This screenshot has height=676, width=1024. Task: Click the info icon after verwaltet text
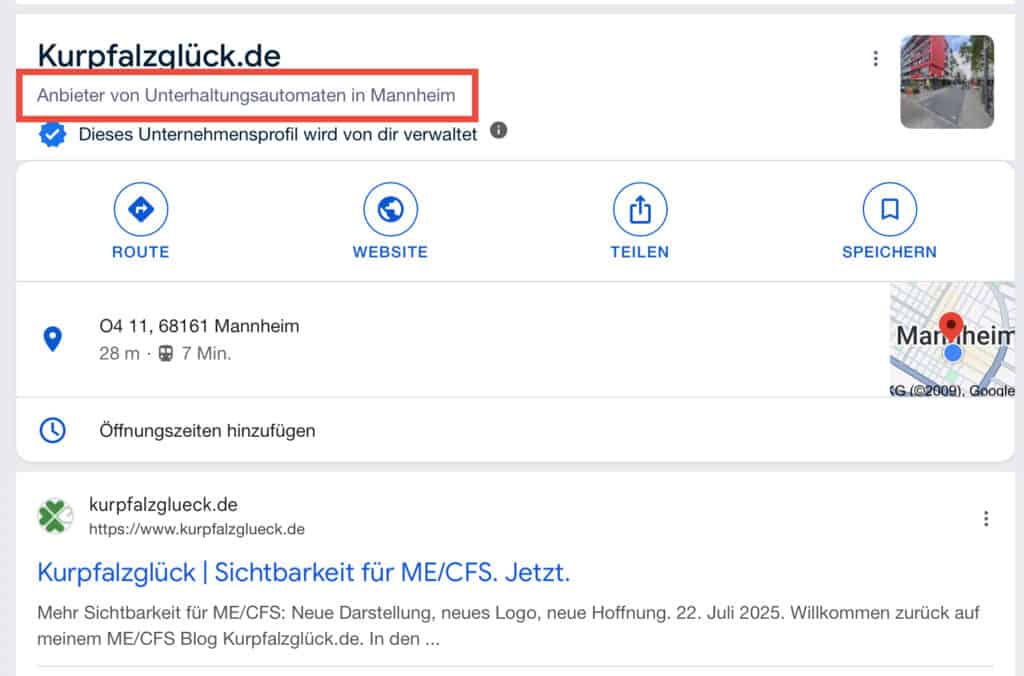coord(497,131)
